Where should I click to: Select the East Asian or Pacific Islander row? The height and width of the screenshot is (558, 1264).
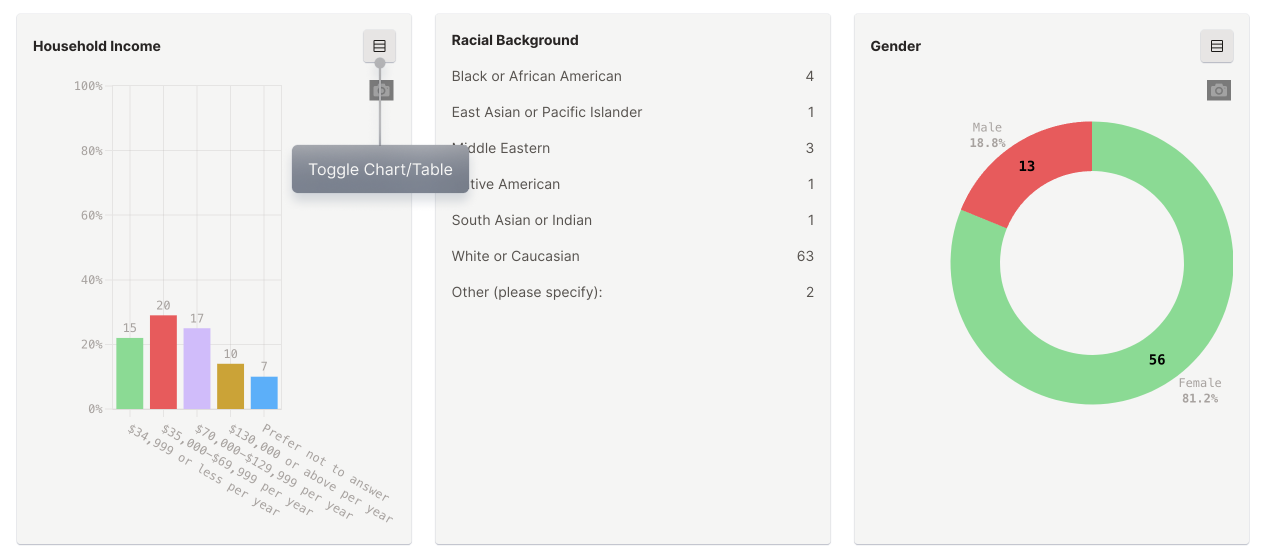tap(632, 112)
